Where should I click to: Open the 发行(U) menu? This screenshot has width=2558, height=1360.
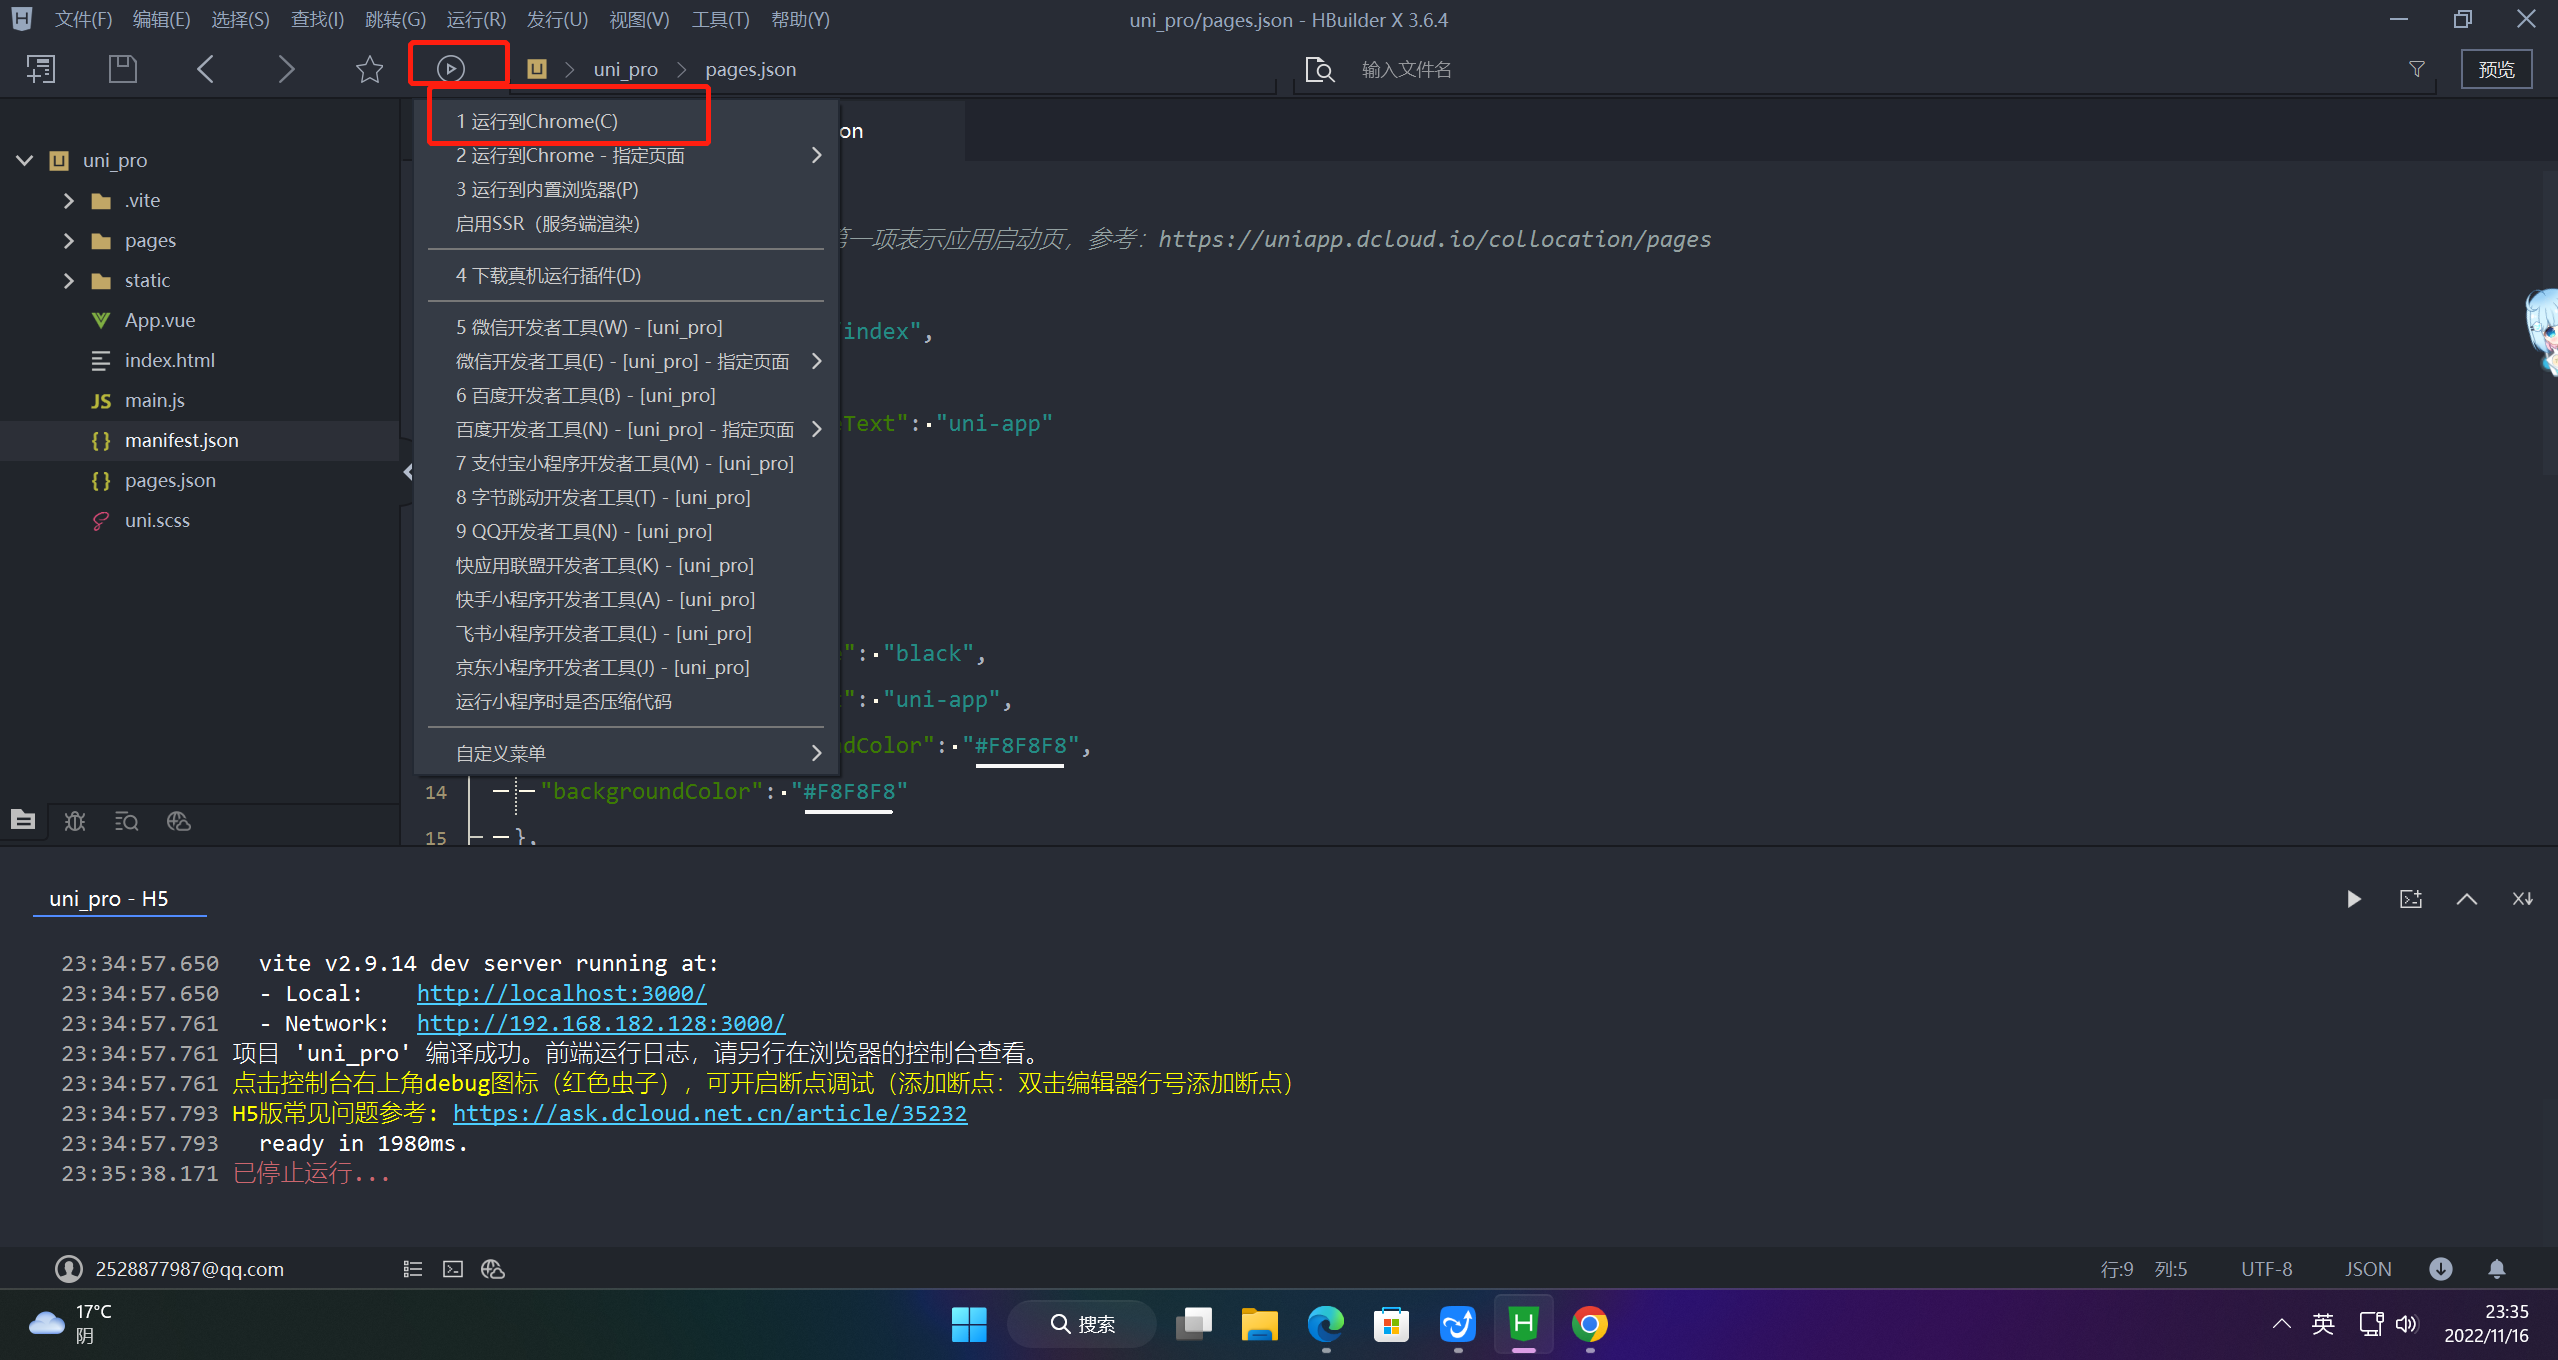point(557,19)
